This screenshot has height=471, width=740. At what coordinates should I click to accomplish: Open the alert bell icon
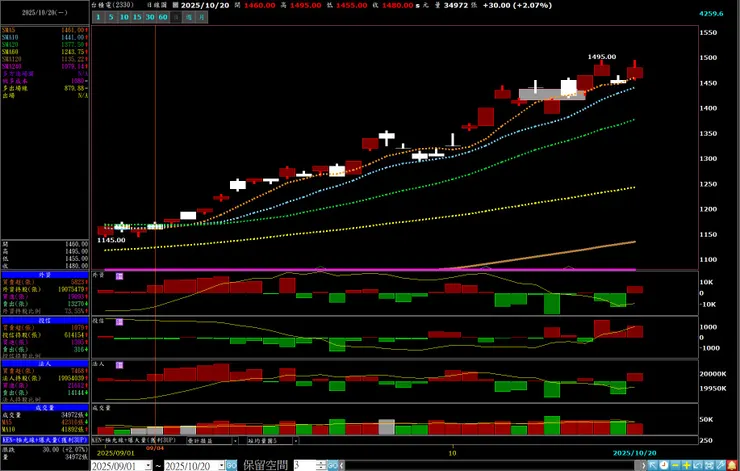coord(732,465)
